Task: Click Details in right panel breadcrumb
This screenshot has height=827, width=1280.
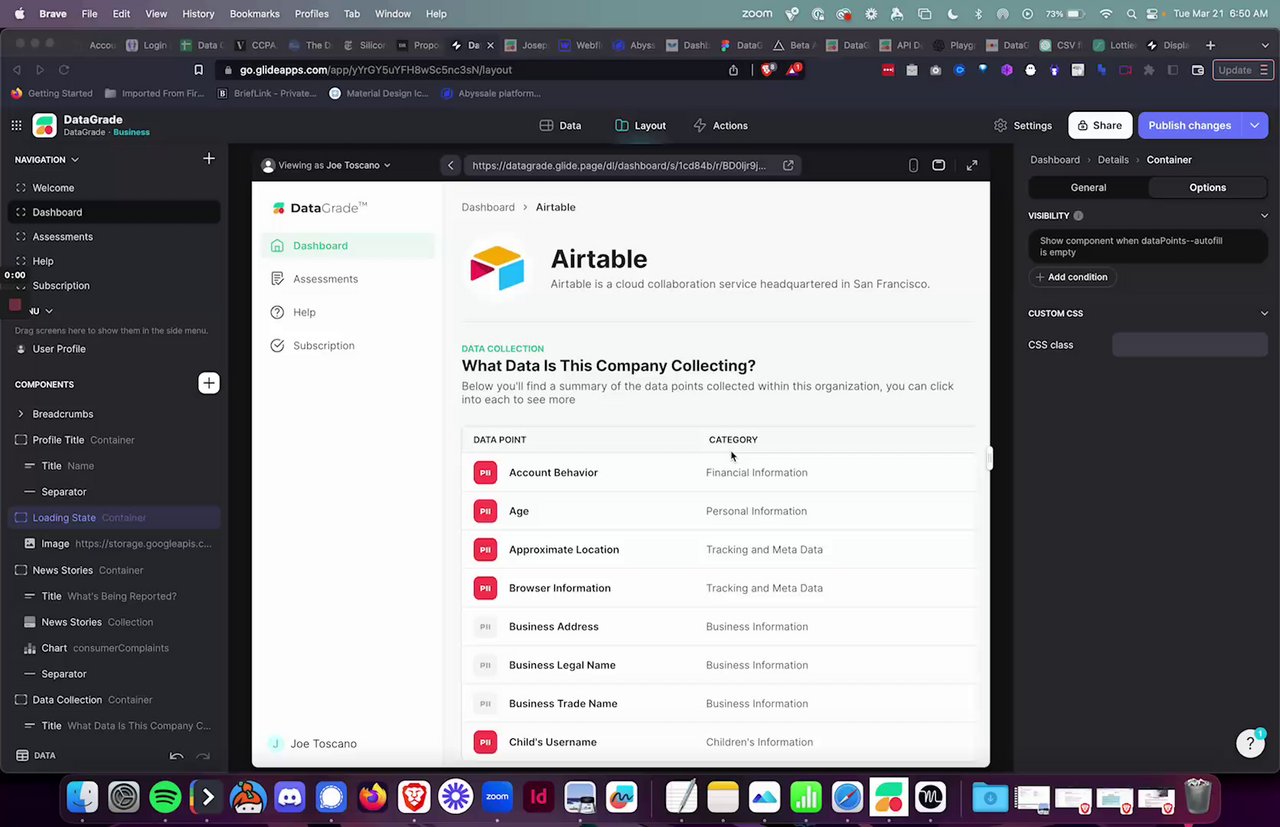Action: pos(1113,160)
